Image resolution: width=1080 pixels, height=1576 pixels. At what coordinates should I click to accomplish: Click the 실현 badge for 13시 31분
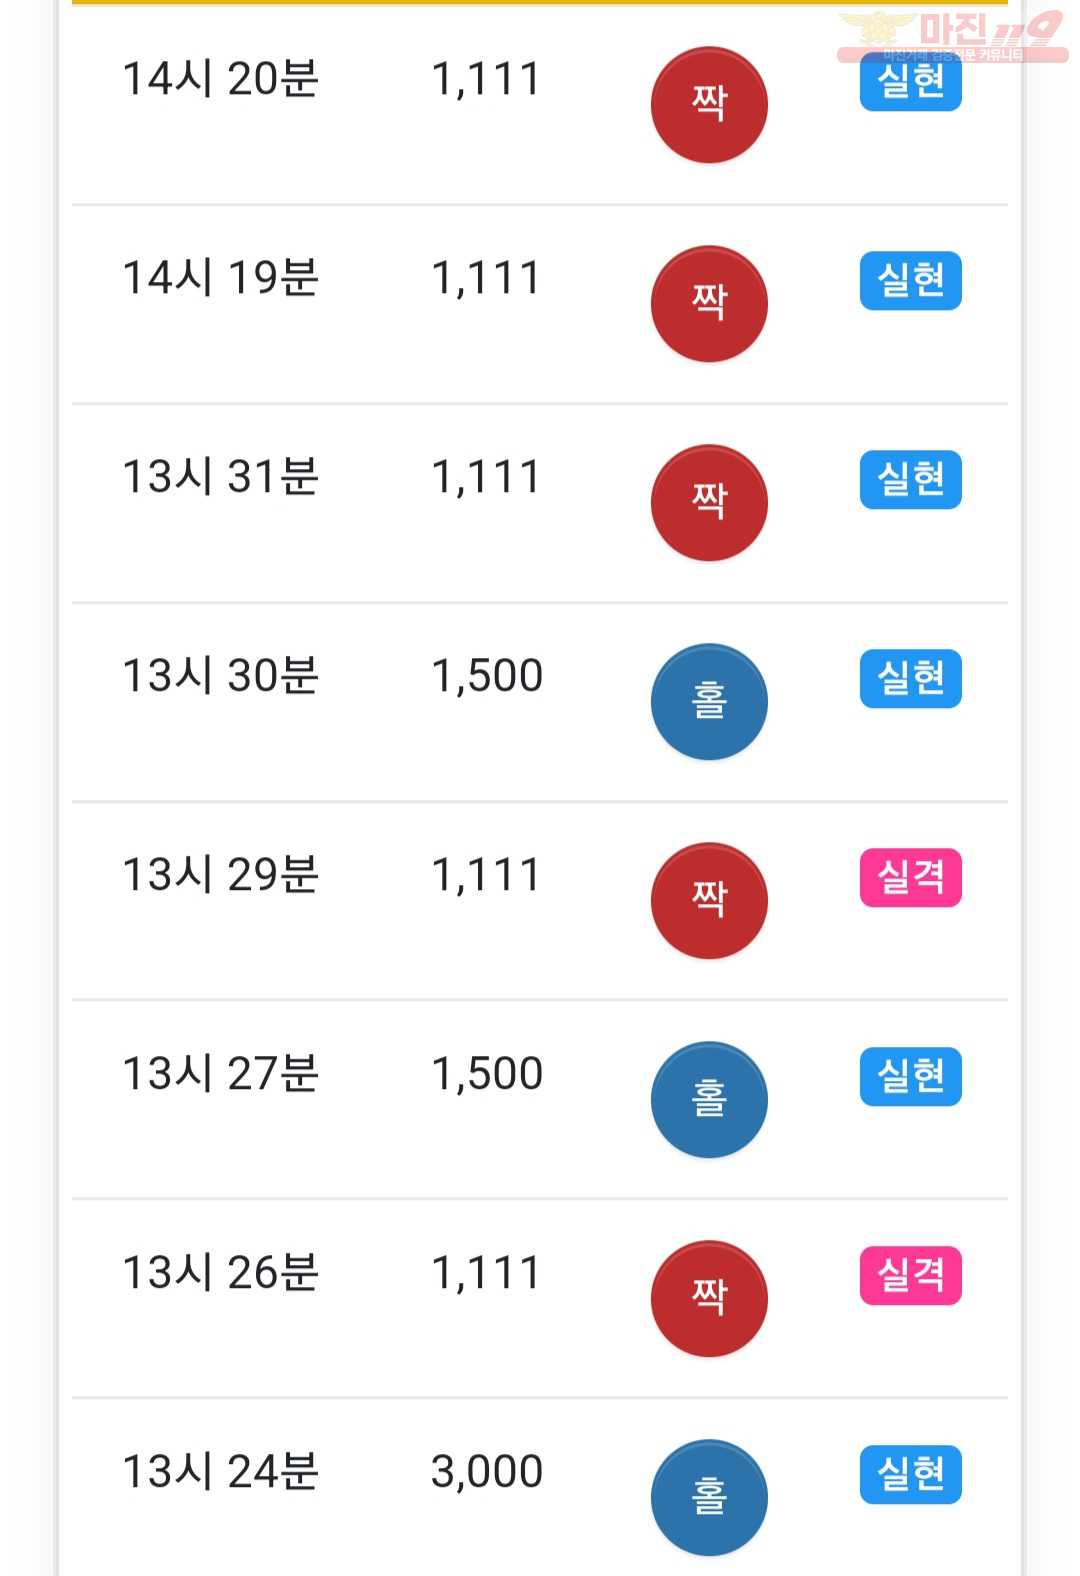[x=911, y=479]
